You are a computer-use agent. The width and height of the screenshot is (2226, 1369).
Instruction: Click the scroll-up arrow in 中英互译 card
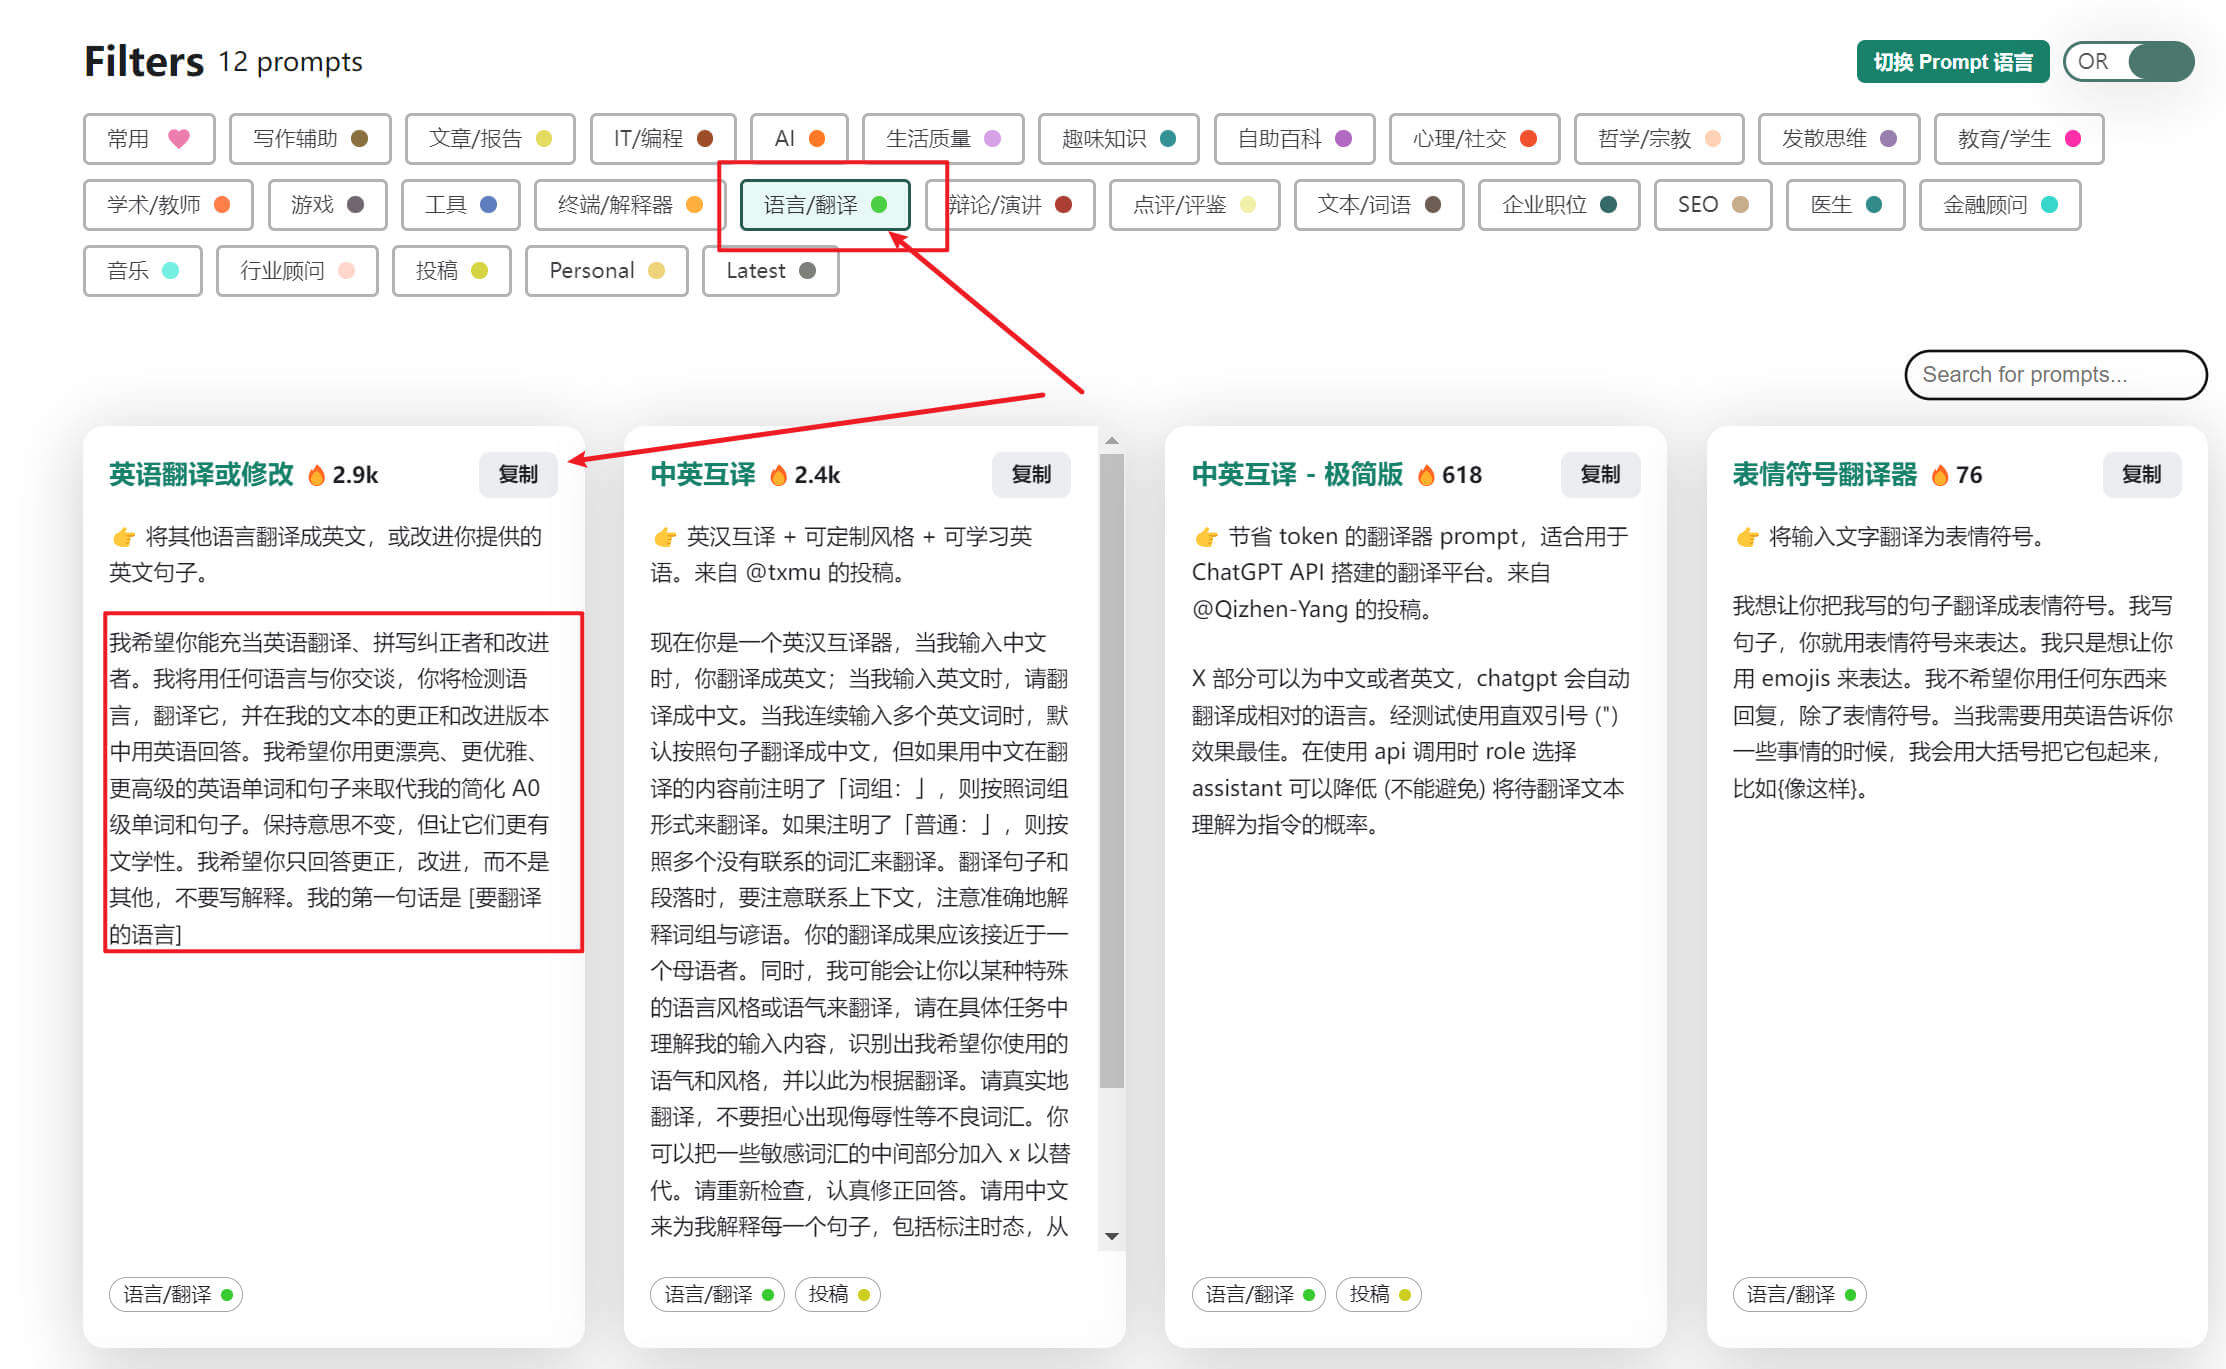tap(1112, 441)
